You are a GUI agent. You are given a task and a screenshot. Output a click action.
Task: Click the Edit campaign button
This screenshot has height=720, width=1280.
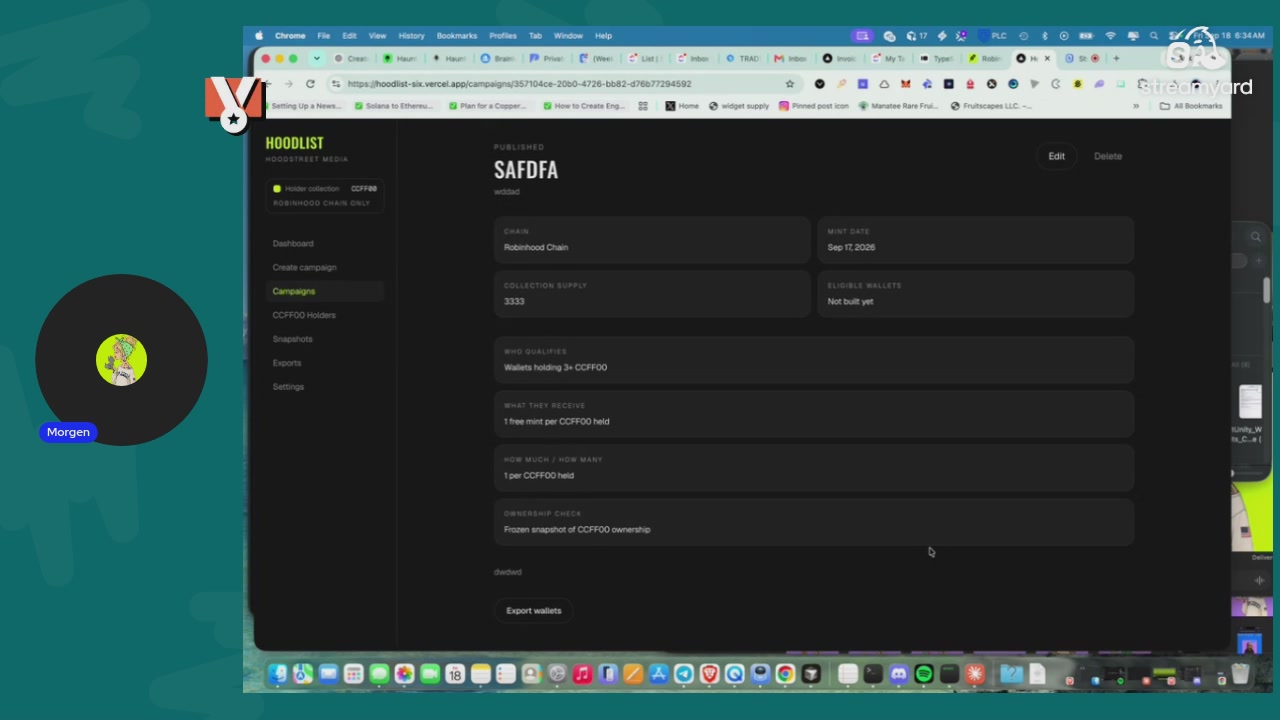click(1056, 156)
